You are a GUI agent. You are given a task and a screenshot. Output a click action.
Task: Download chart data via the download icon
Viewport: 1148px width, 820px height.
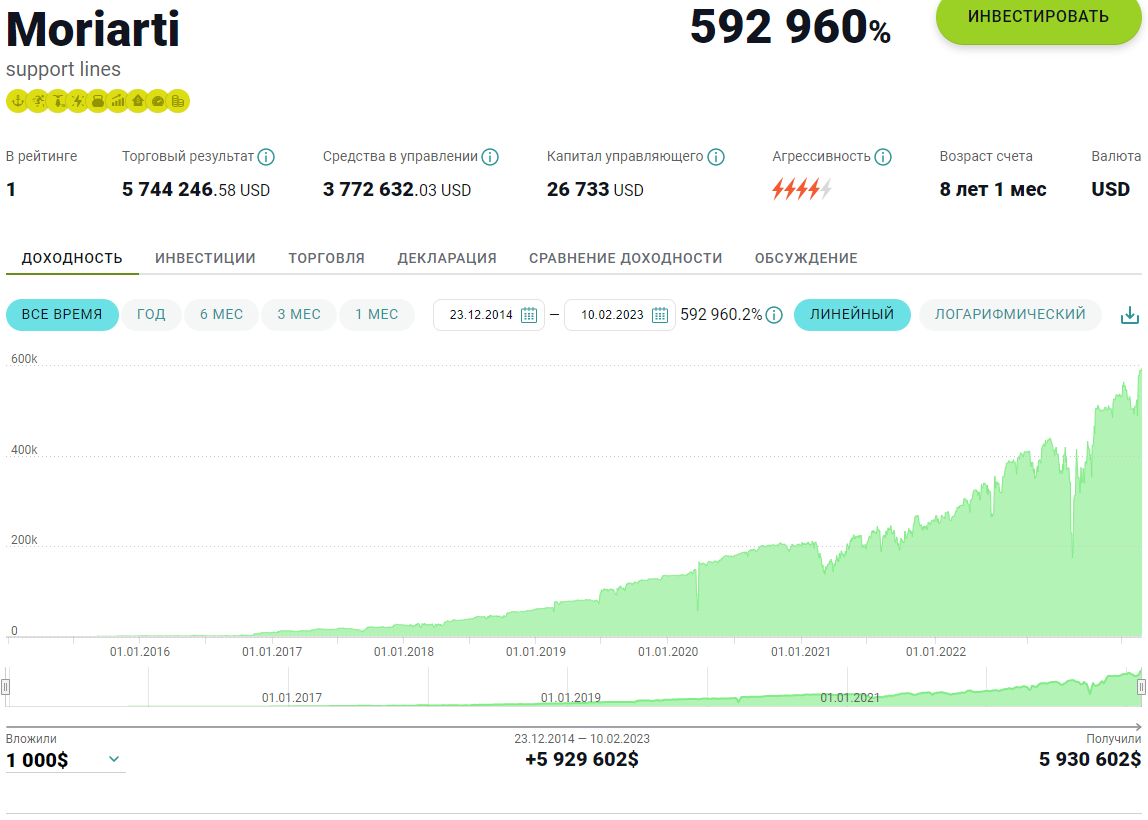click(1129, 315)
